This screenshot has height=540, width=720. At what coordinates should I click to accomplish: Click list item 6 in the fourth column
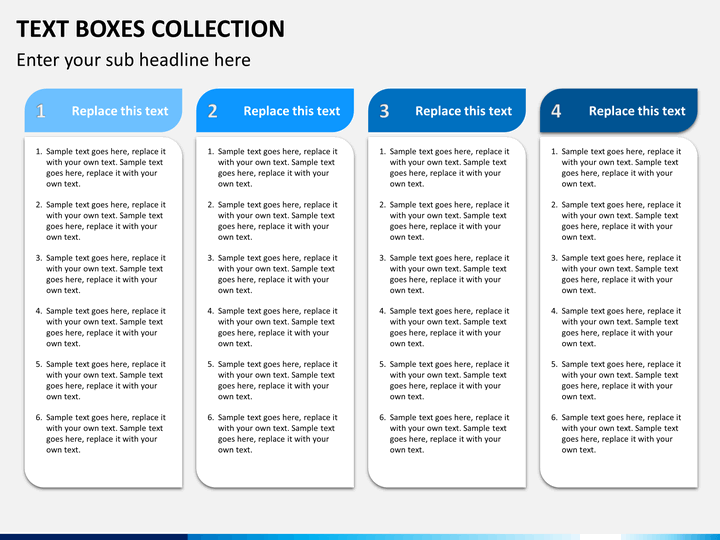pyautogui.click(x=616, y=433)
